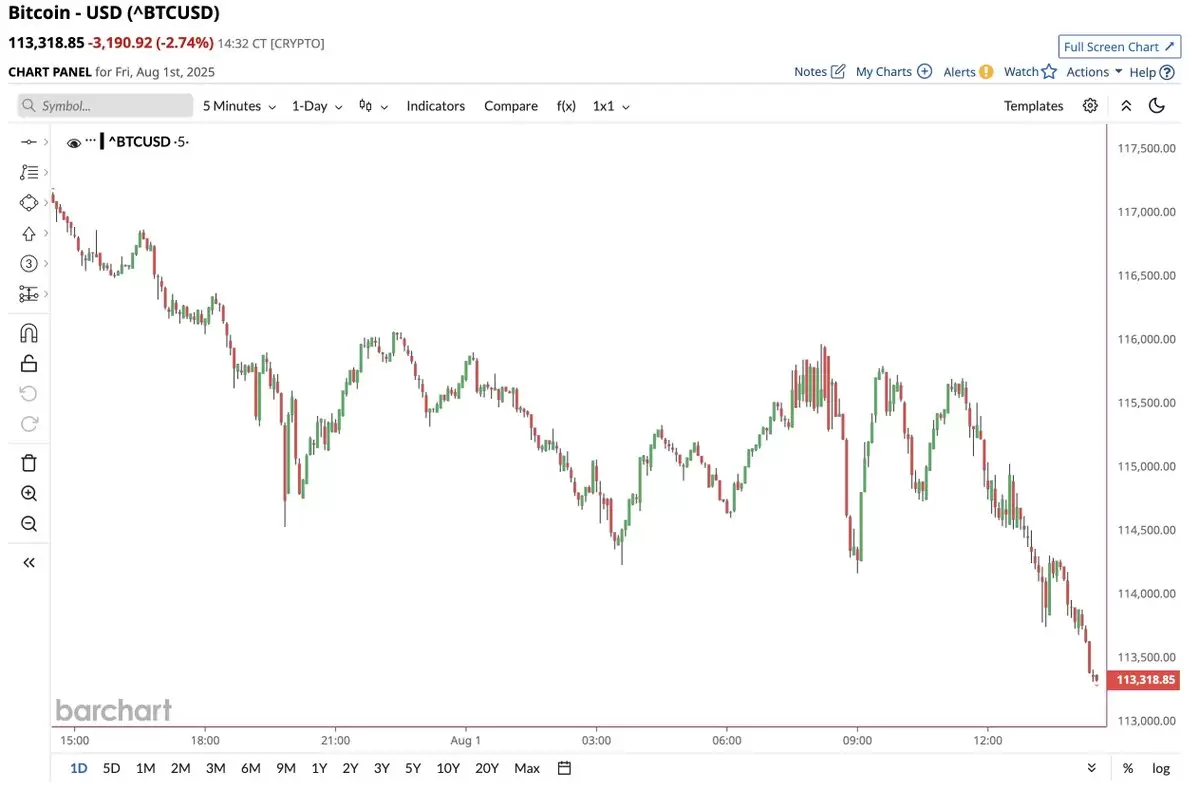Open the Fibonacci retracement tools
1199x791 pixels.
tap(28, 172)
